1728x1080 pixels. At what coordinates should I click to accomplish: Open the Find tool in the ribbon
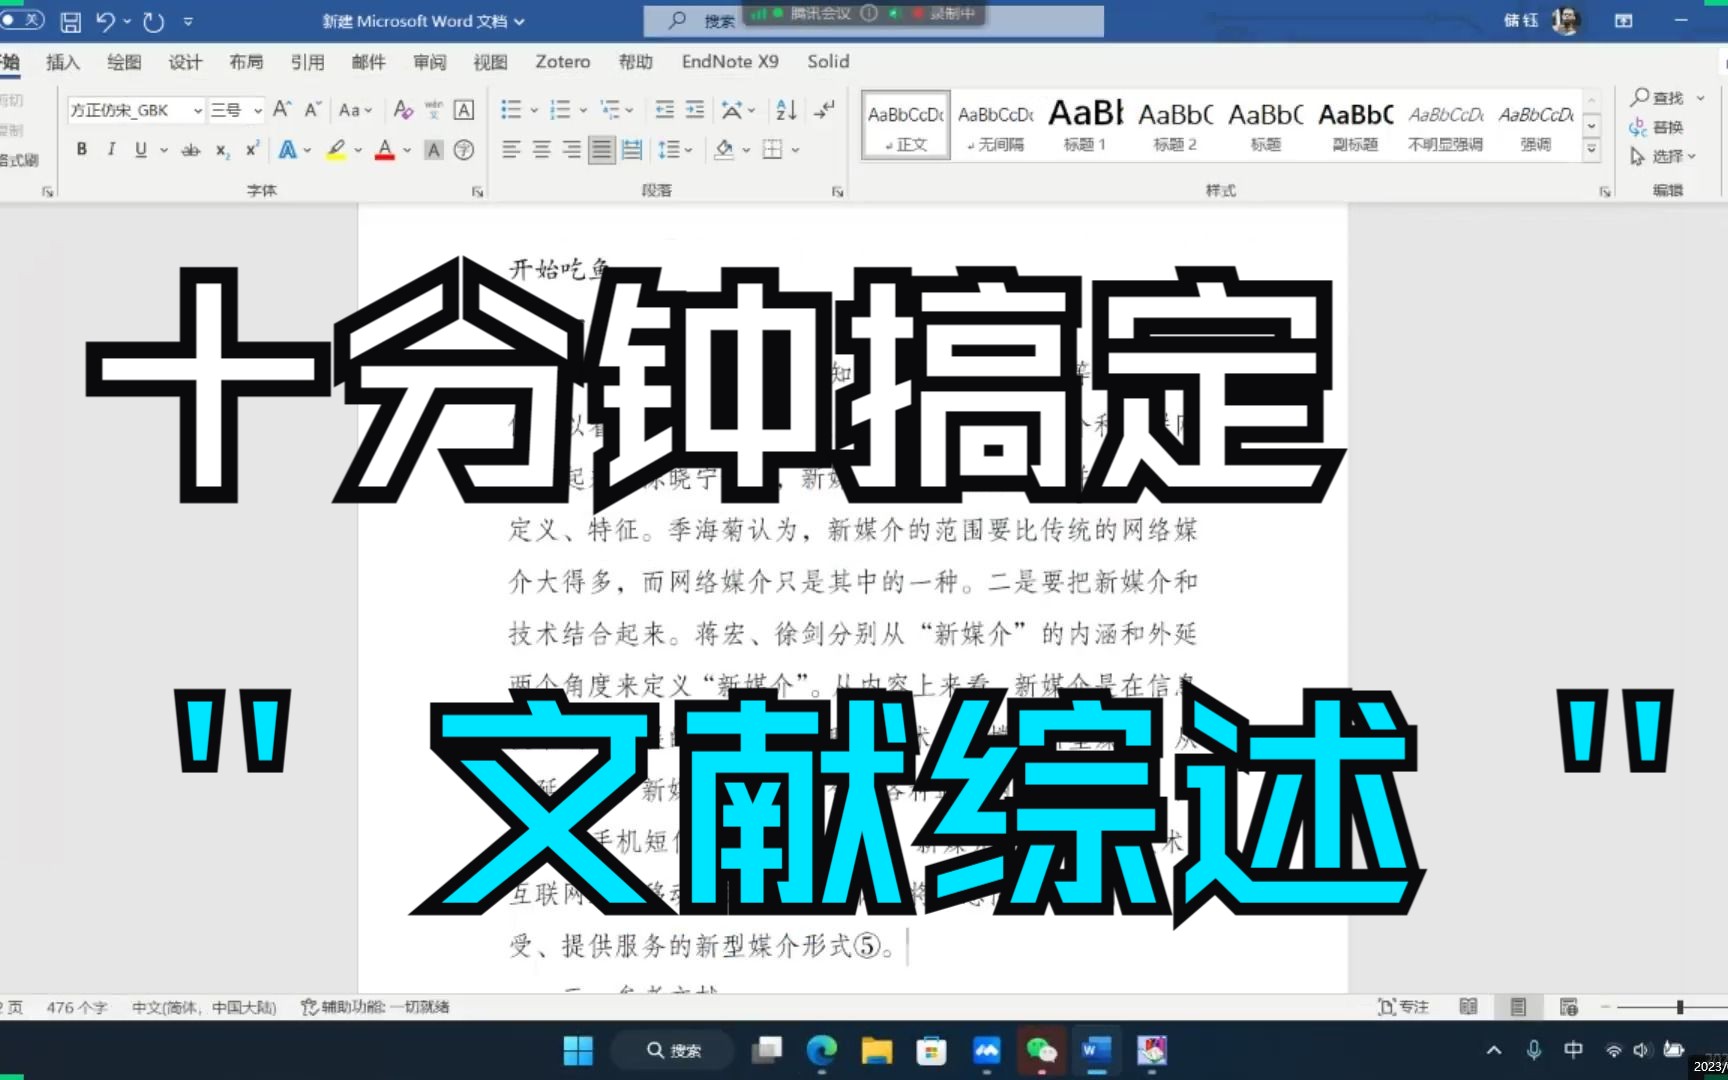point(1662,98)
